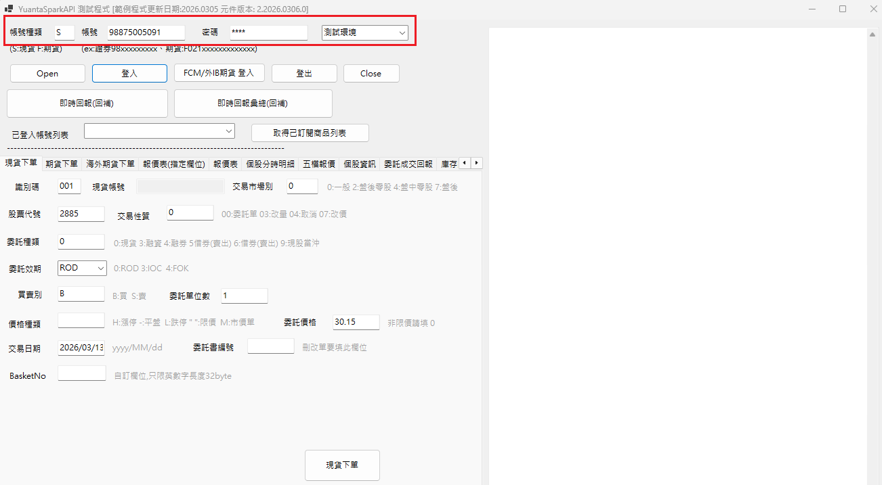Click the empty 委託書編號 input field

[x=271, y=346]
